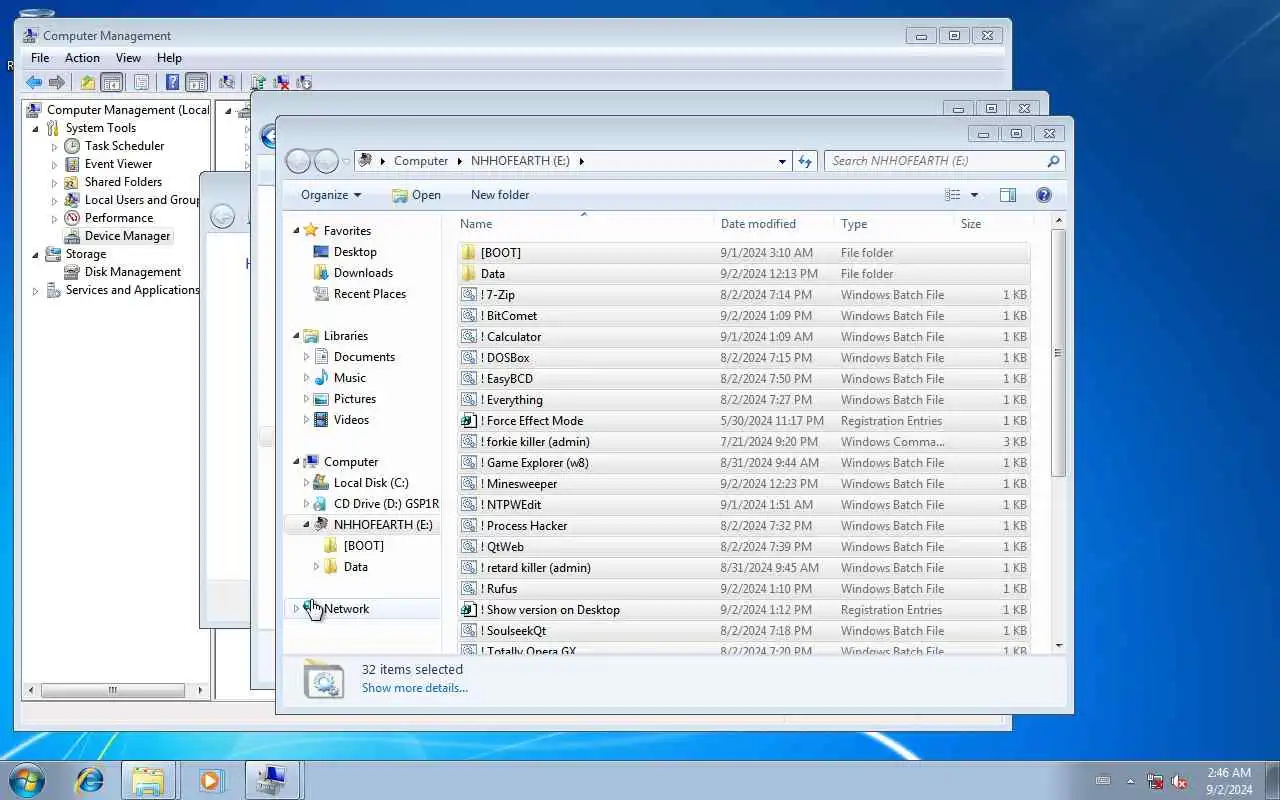Expand Local Disk (C:) node
This screenshot has height=800, width=1280.
coord(307,483)
